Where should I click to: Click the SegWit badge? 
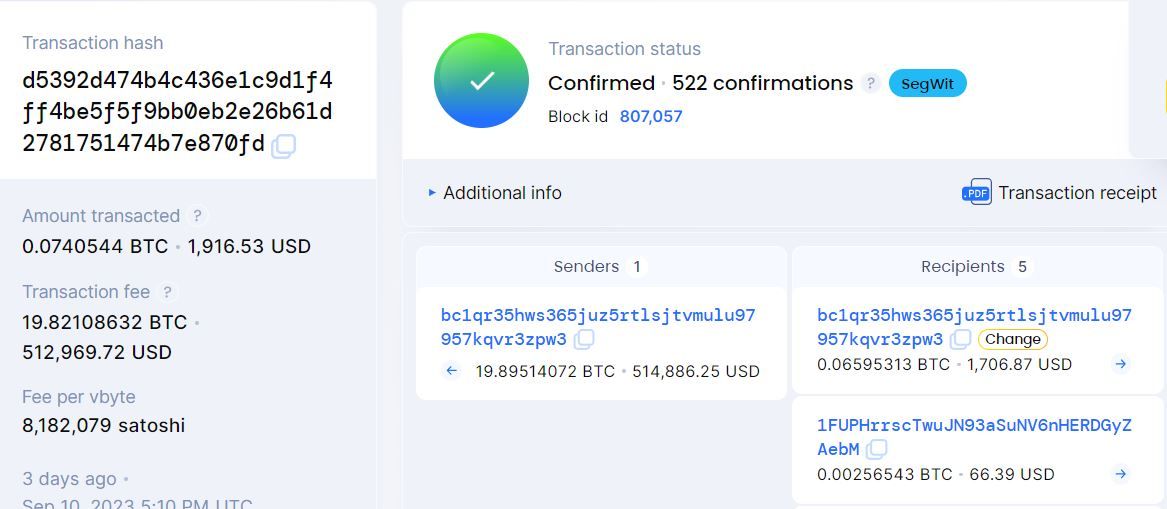[x=927, y=84]
